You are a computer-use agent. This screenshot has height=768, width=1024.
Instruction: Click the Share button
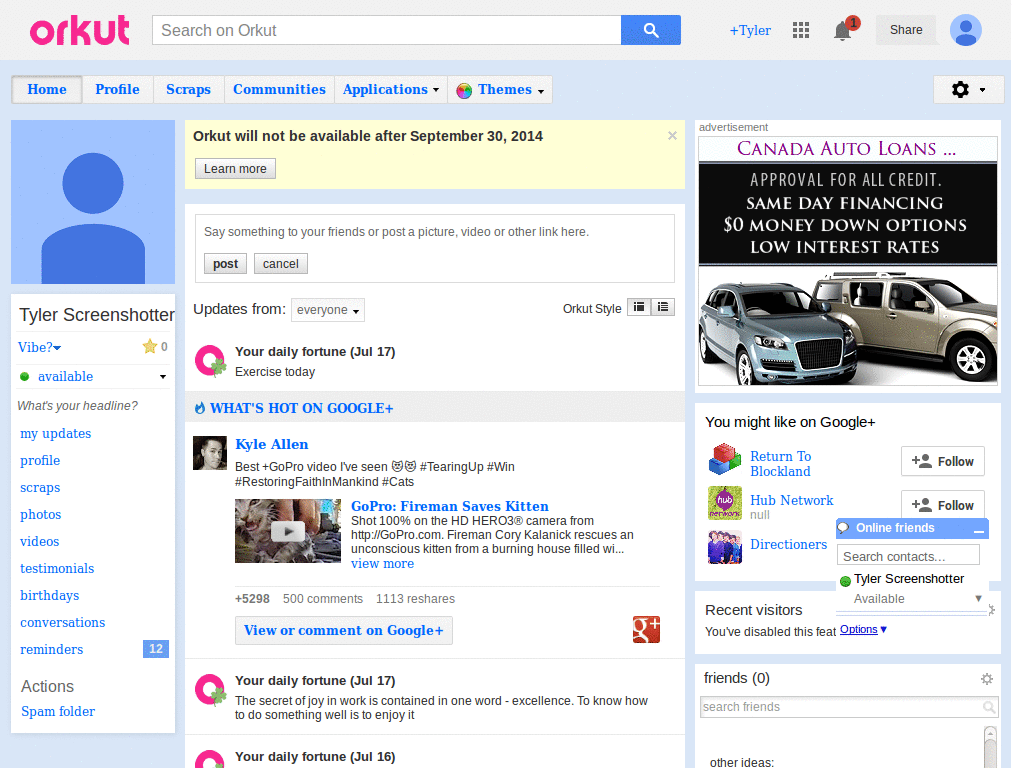pos(906,30)
